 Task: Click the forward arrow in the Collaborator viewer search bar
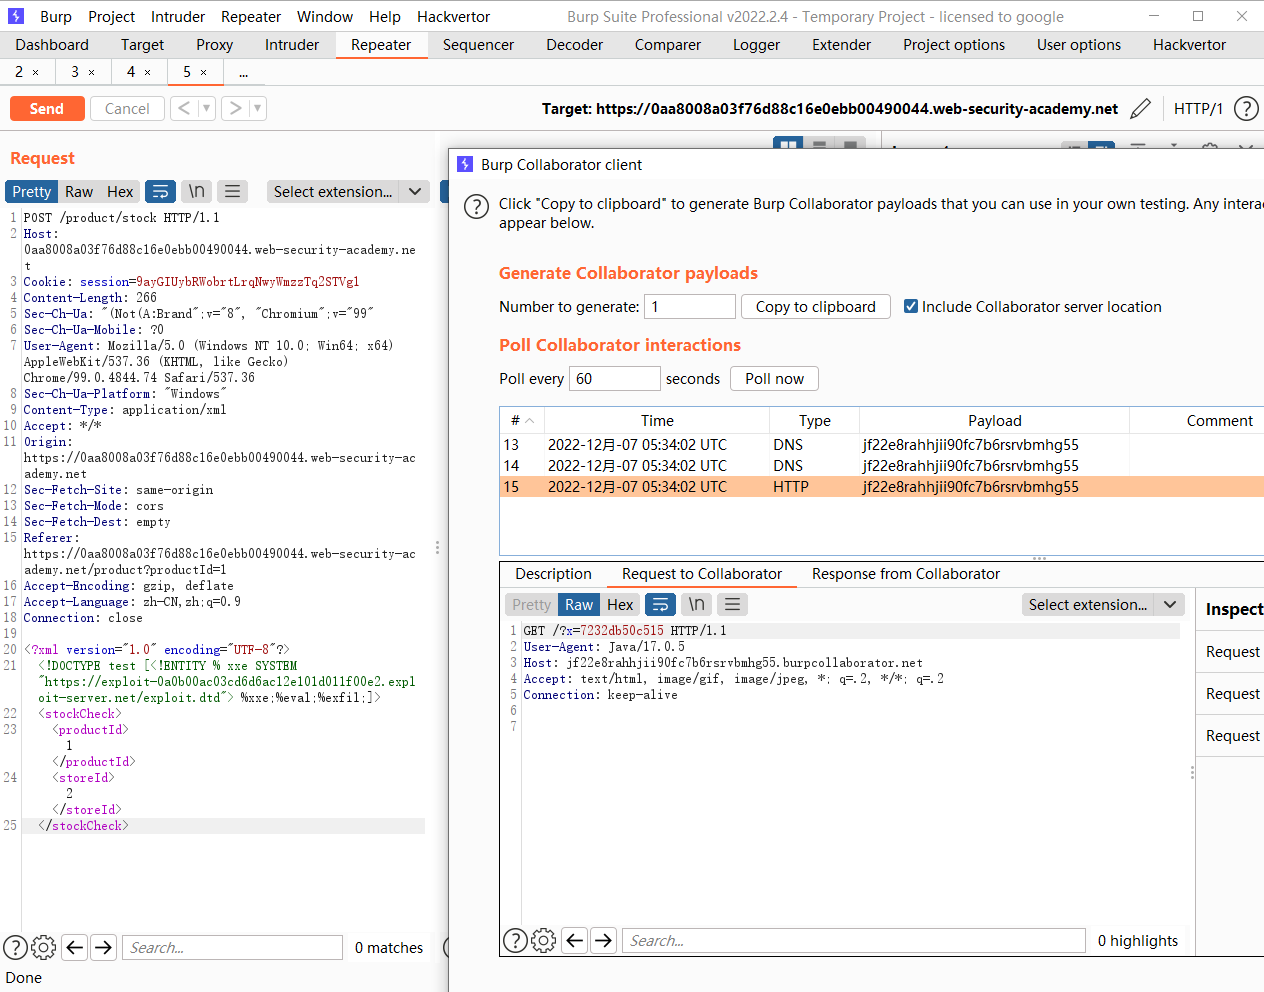[x=604, y=940]
